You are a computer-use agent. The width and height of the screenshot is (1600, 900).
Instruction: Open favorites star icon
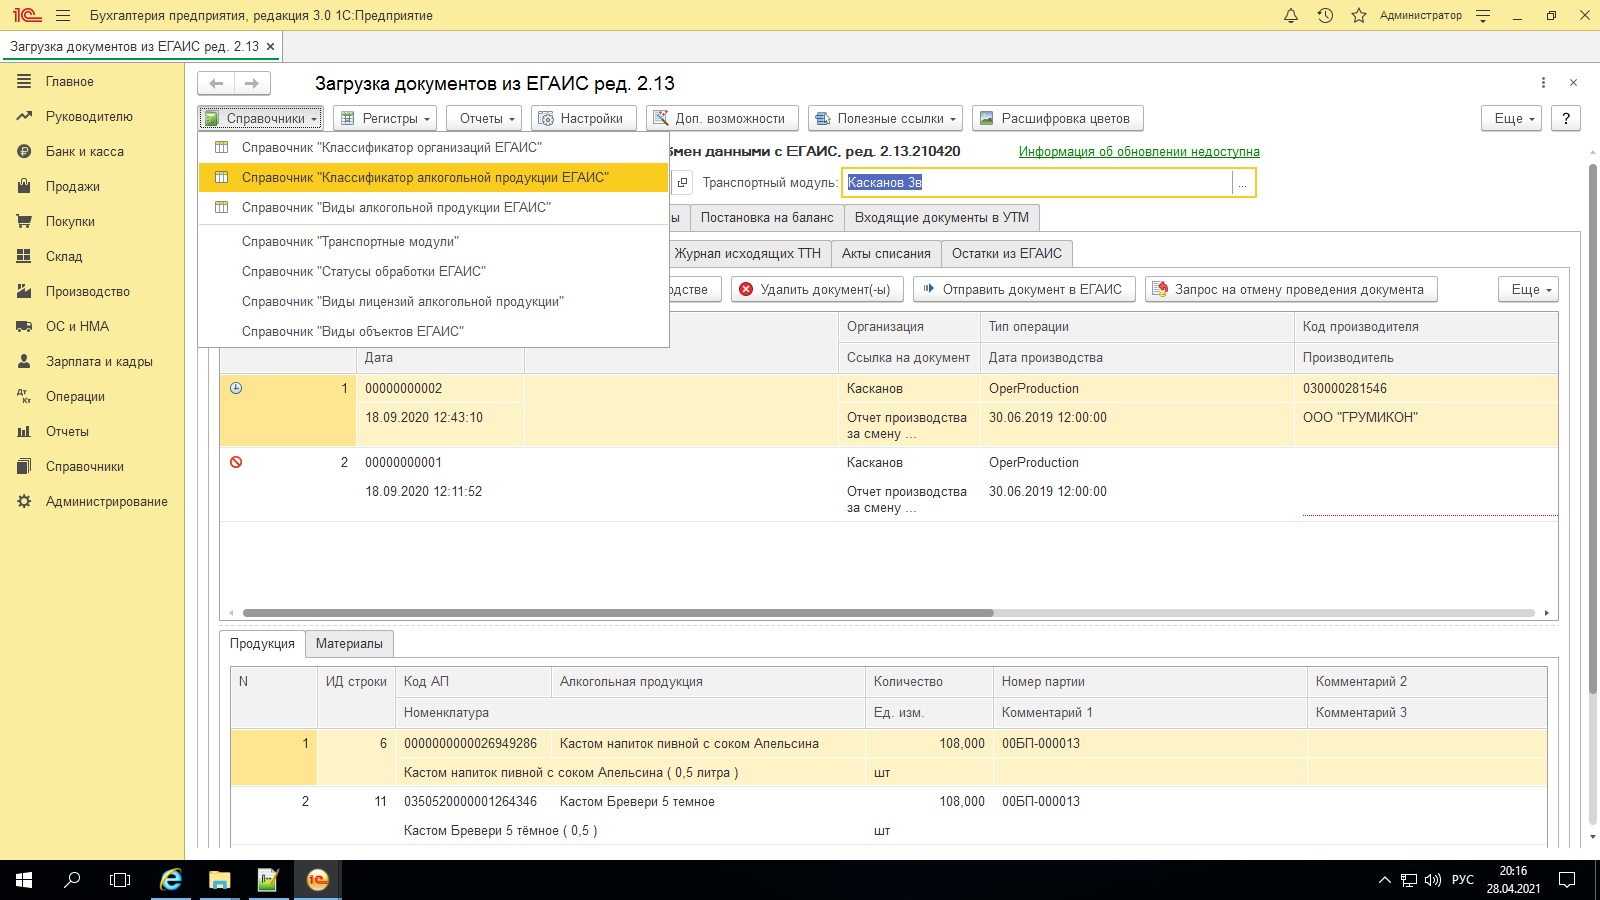tap(1358, 15)
